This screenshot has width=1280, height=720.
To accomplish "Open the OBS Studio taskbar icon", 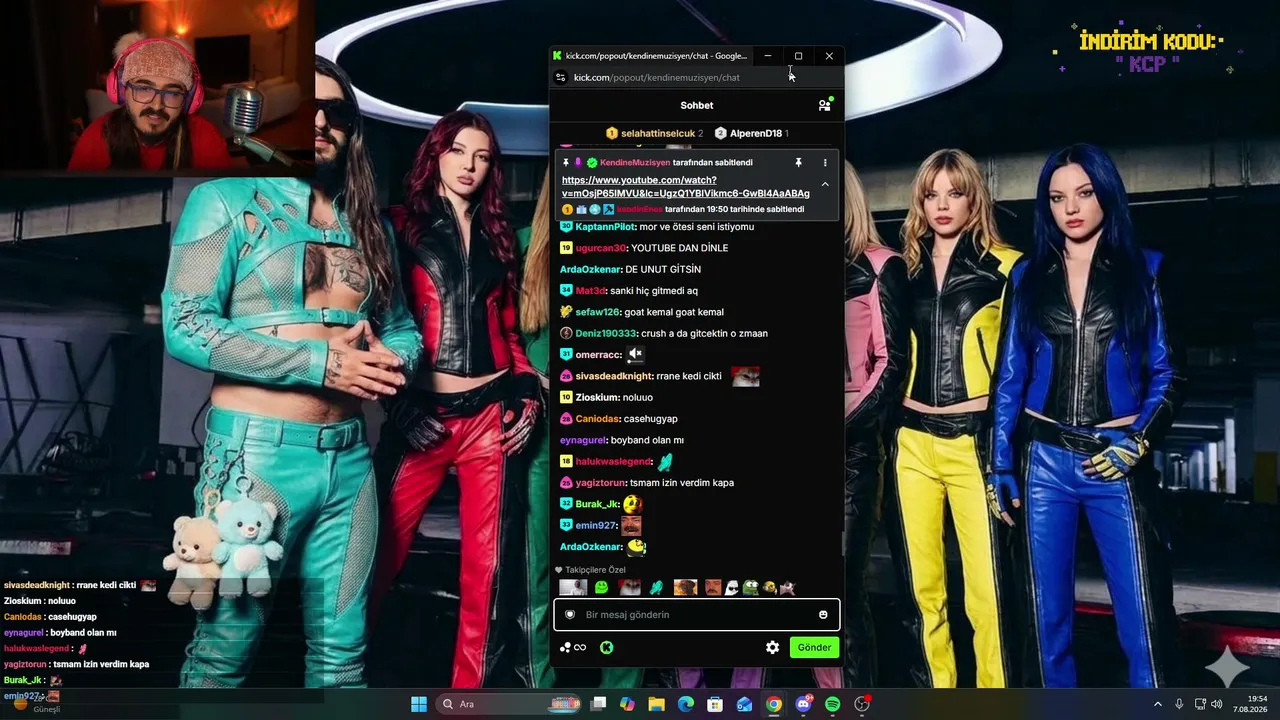I will point(862,704).
